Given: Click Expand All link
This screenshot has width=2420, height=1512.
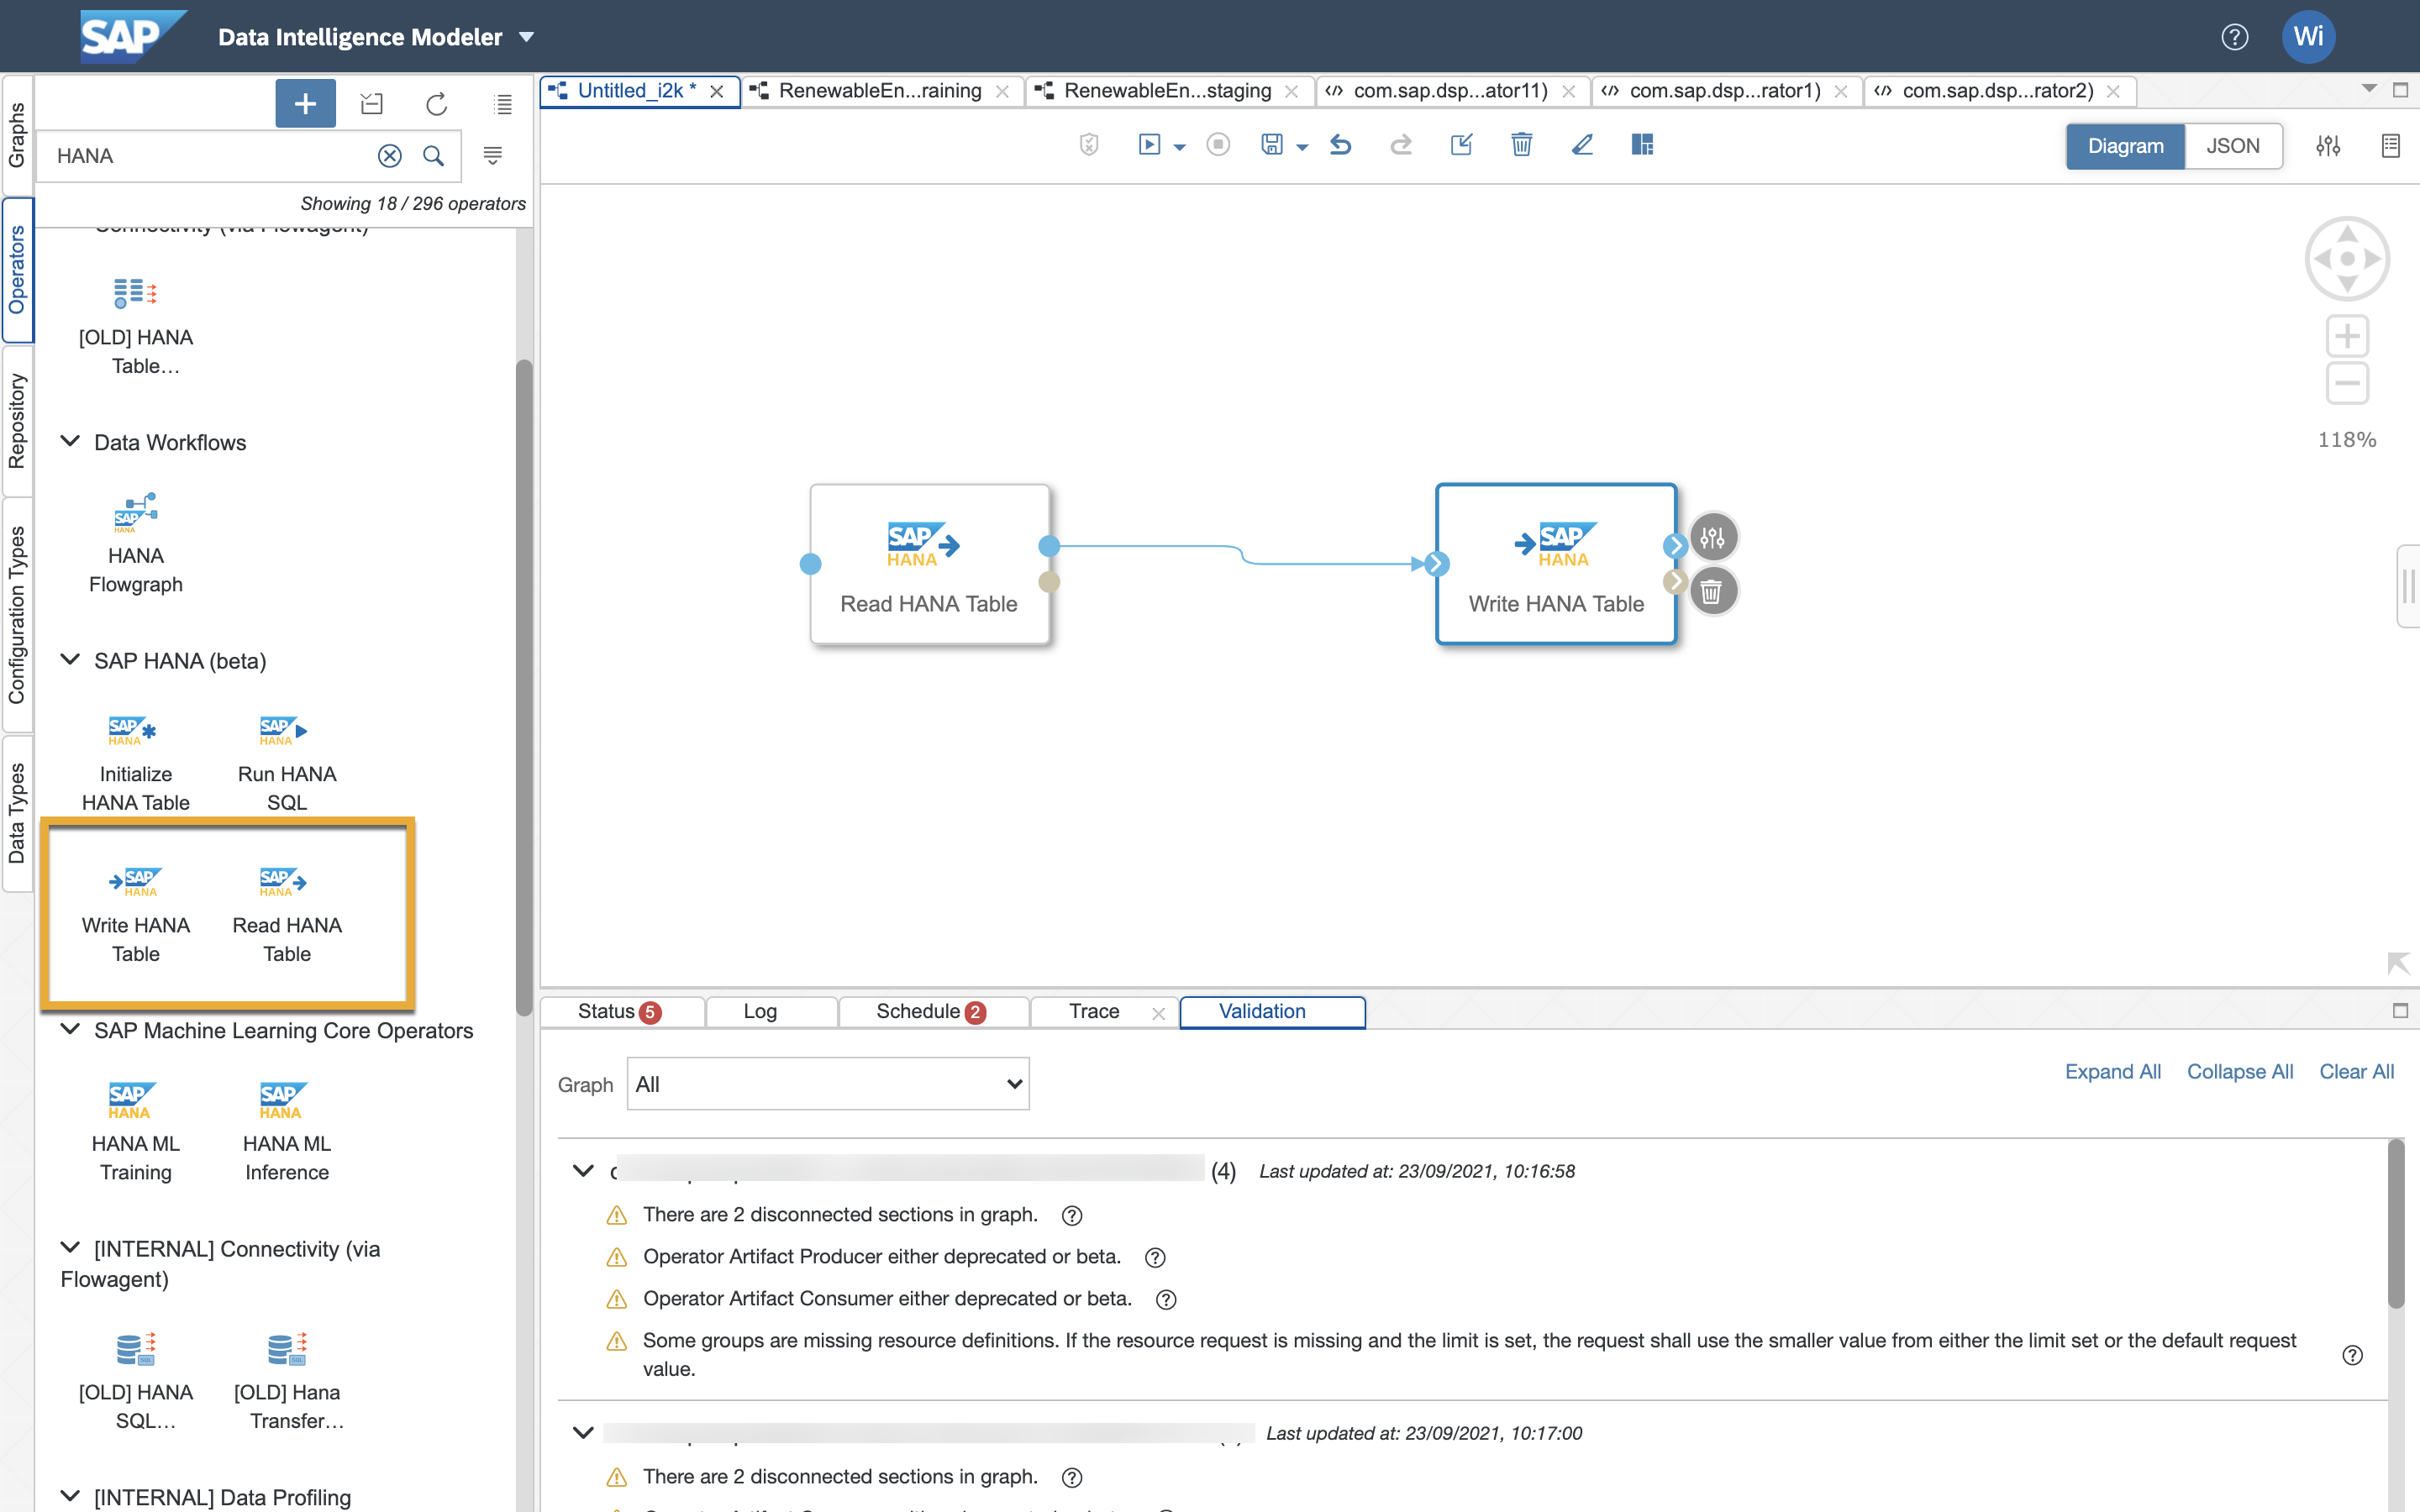Looking at the screenshot, I should (2112, 1071).
